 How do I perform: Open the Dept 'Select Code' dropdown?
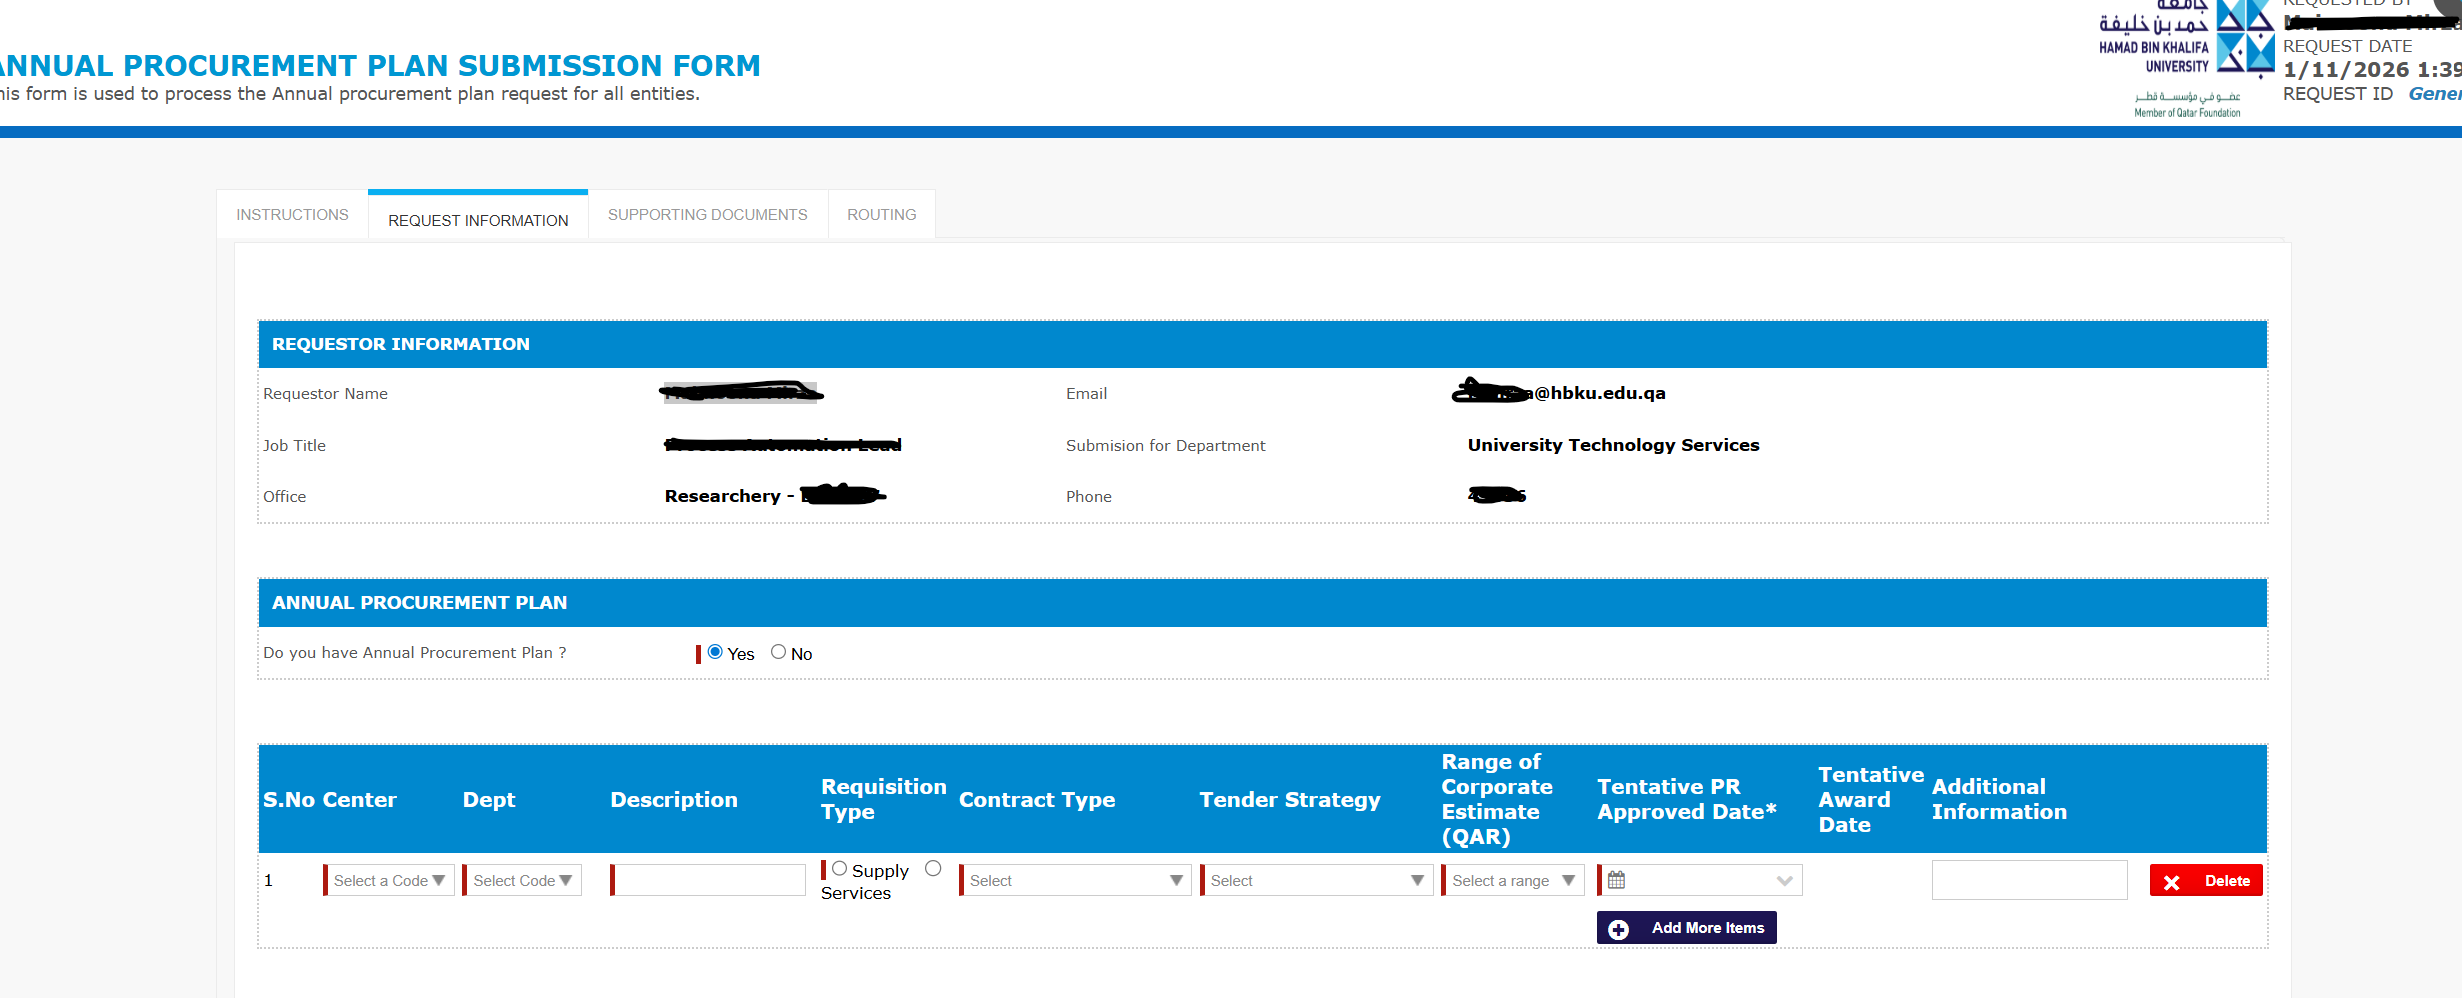click(x=522, y=880)
